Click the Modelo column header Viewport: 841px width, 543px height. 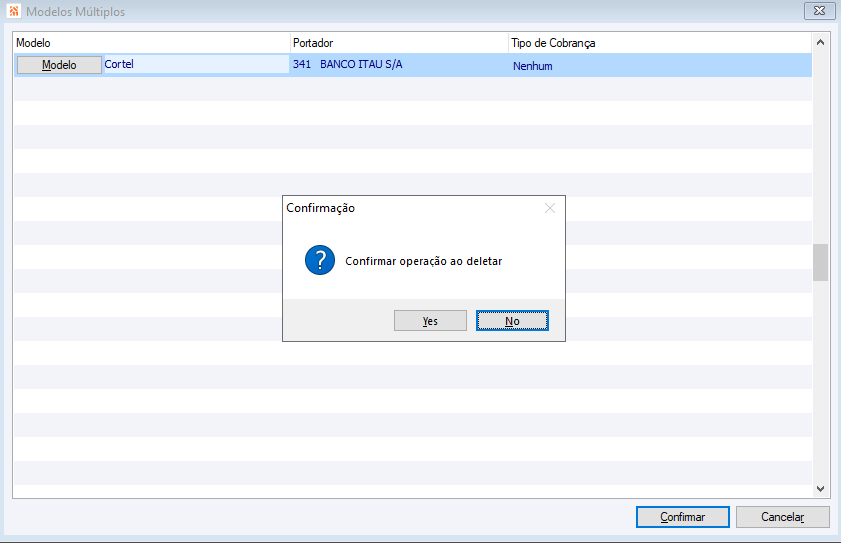tap(152, 43)
